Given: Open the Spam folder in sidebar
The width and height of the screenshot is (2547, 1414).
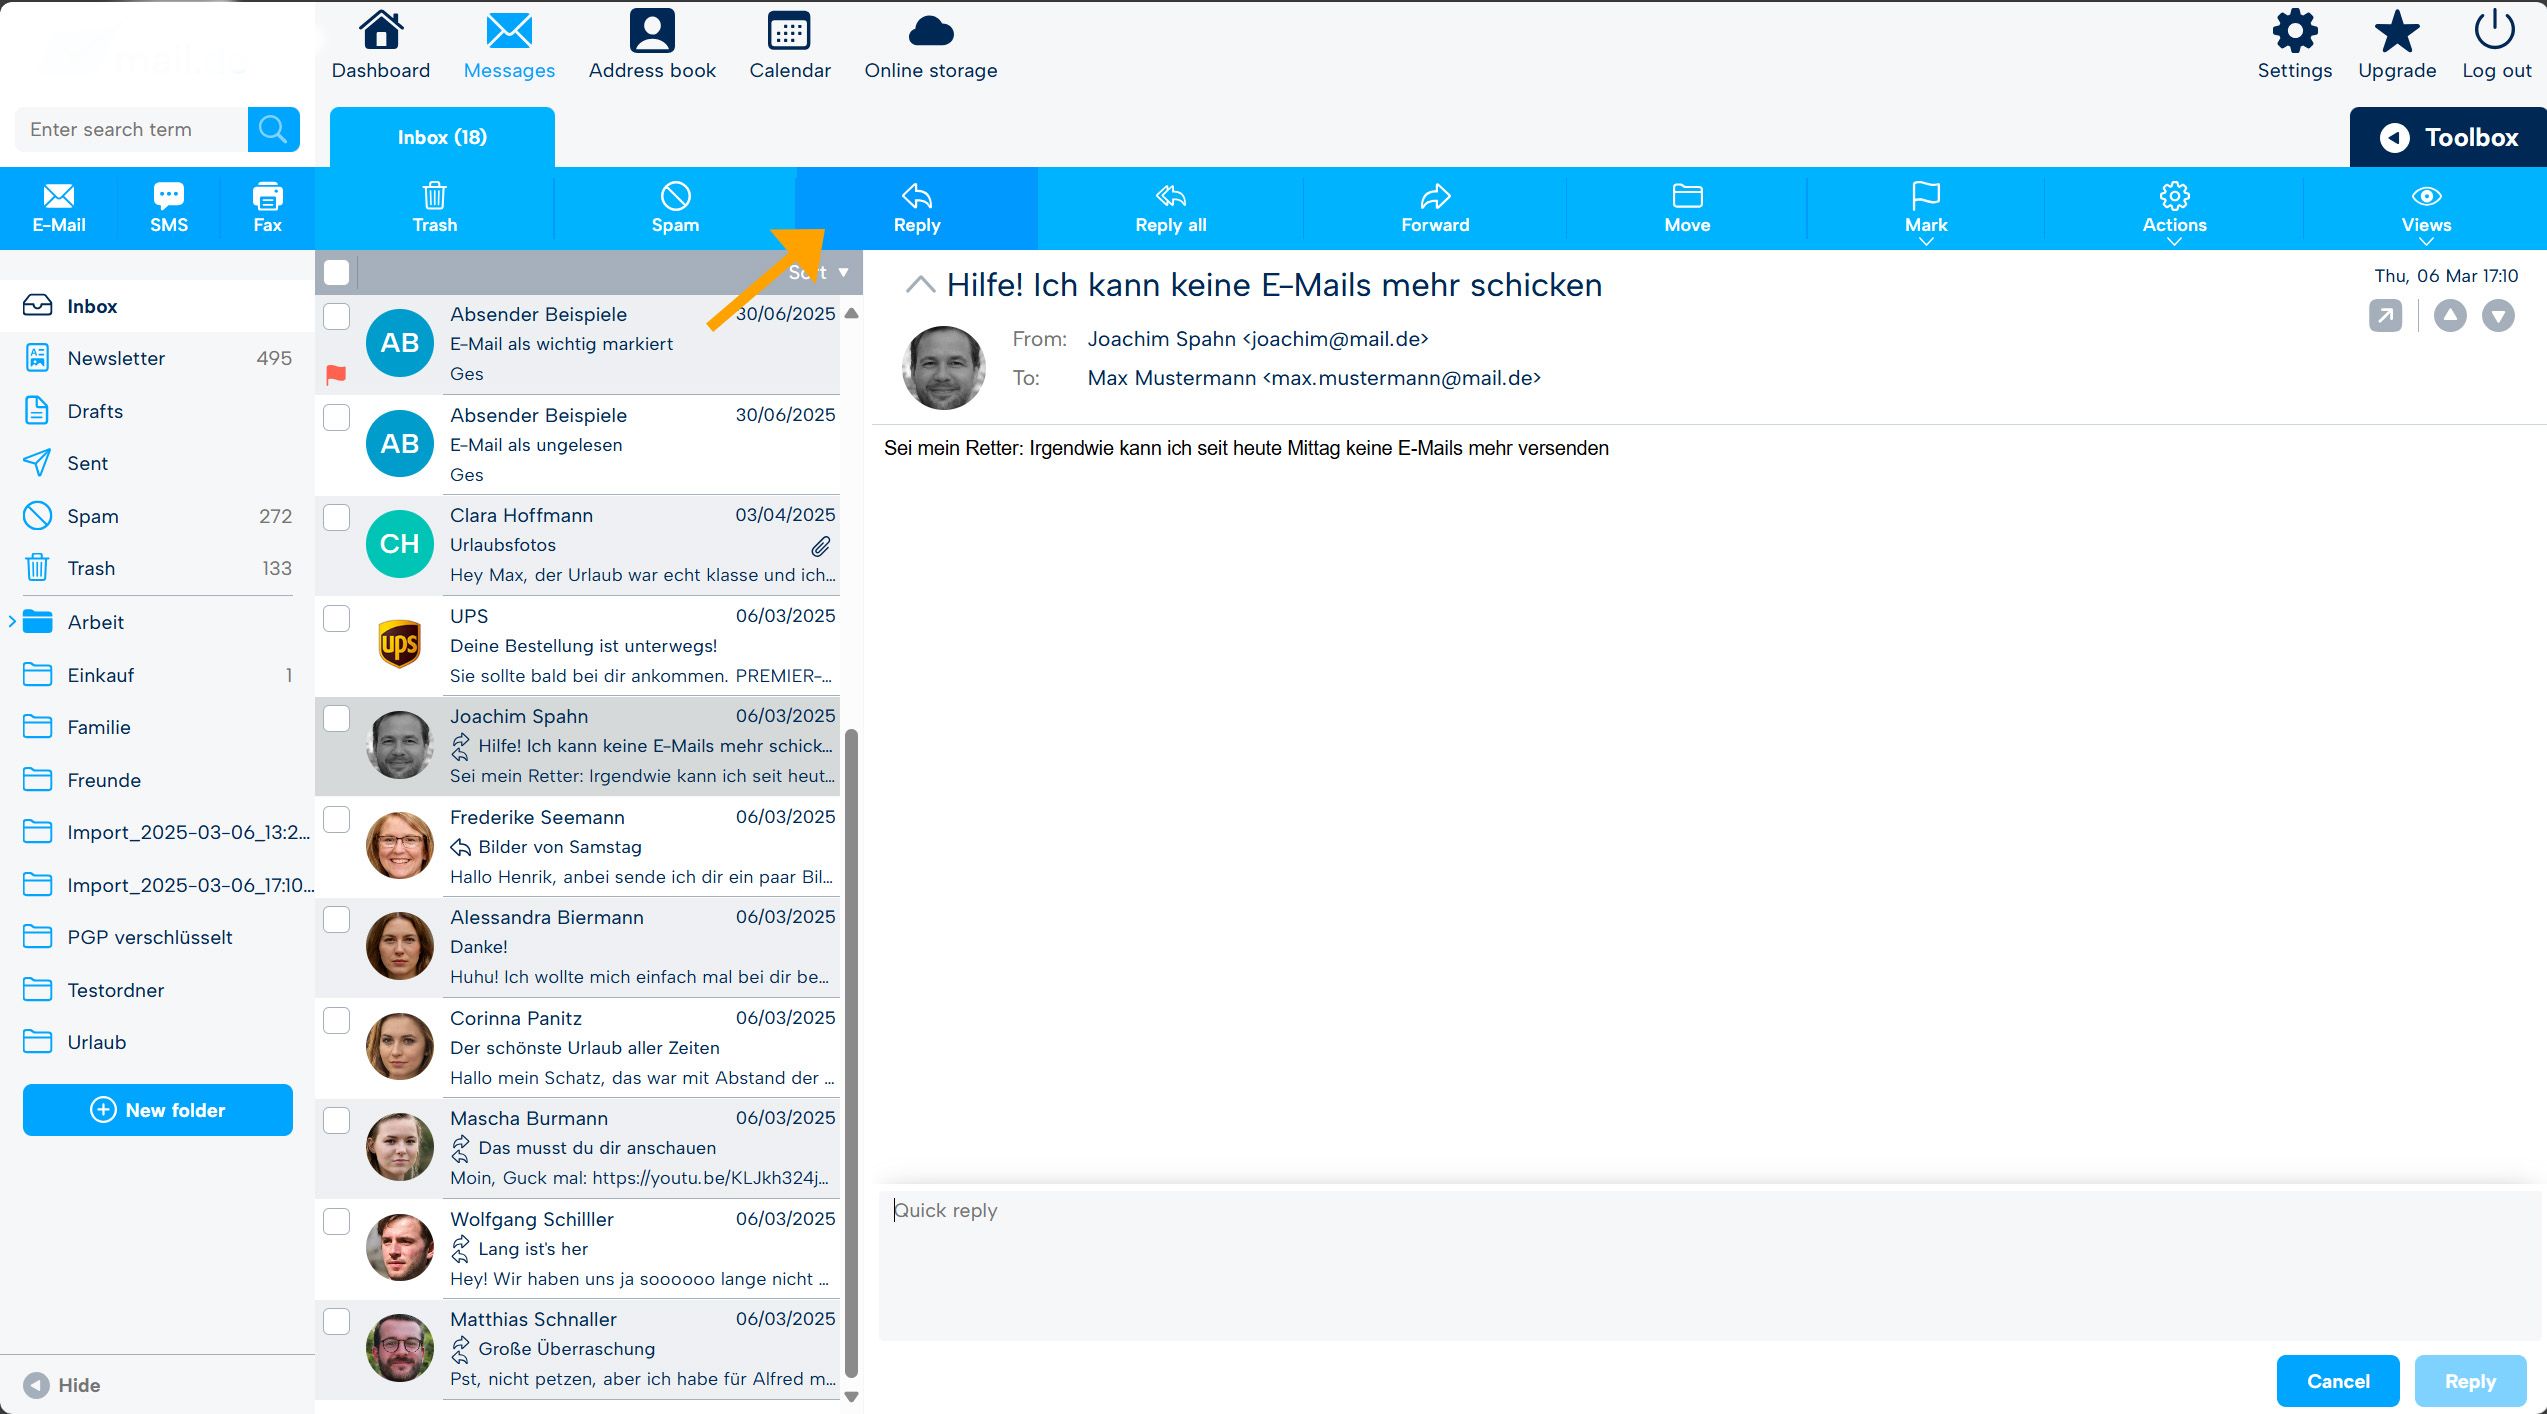Looking at the screenshot, I should [x=157, y=516].
